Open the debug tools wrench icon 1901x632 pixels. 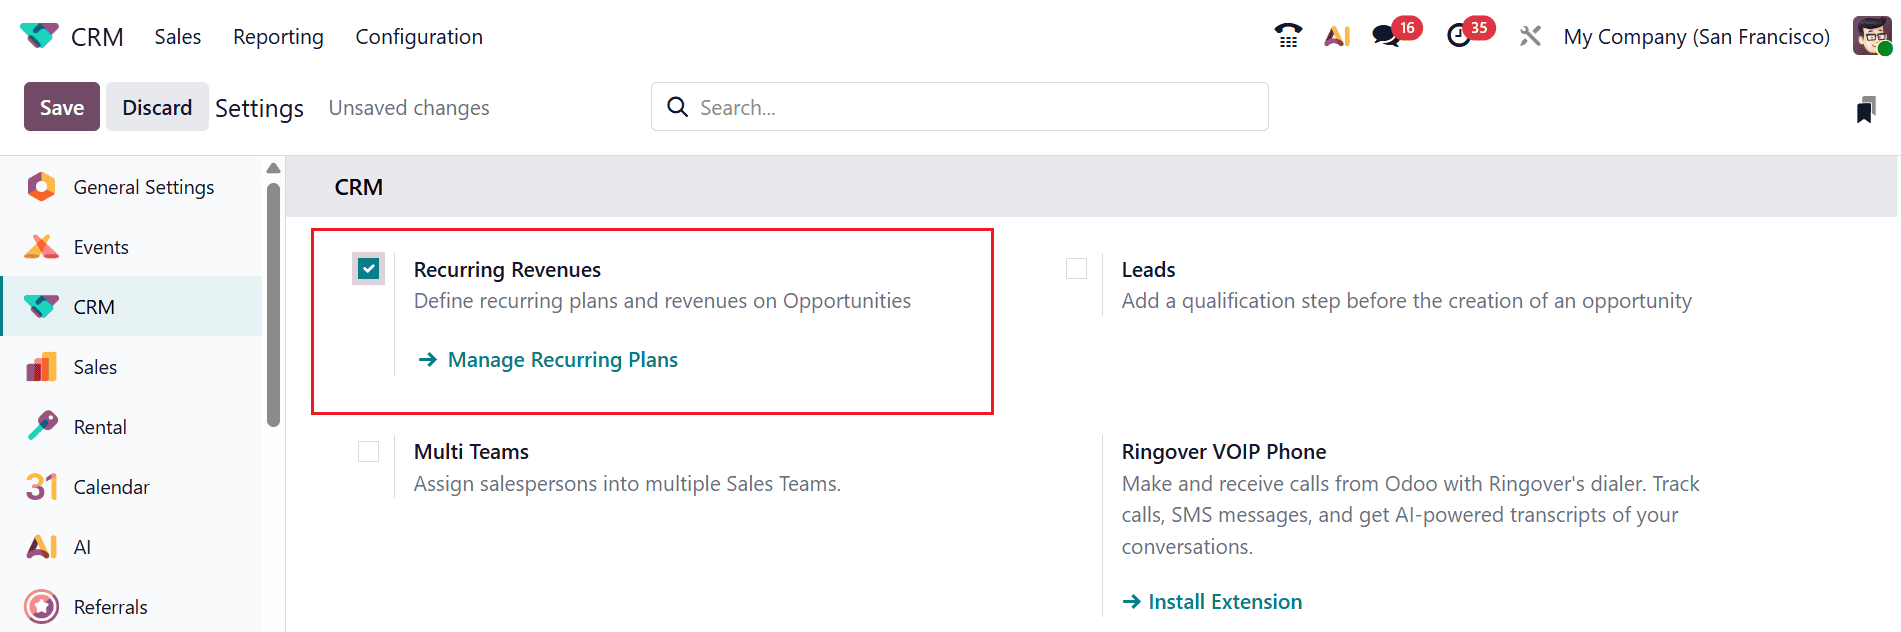pyautogui.click(x=1530, y=36)
